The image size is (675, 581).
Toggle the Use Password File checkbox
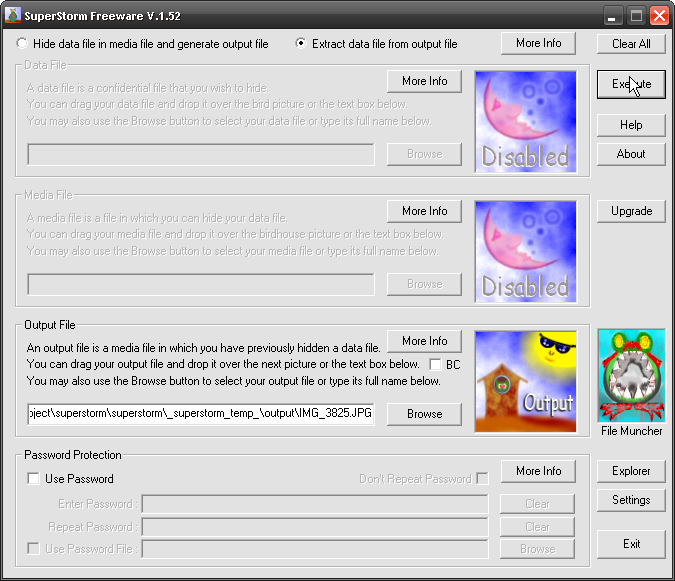[33, 549]
